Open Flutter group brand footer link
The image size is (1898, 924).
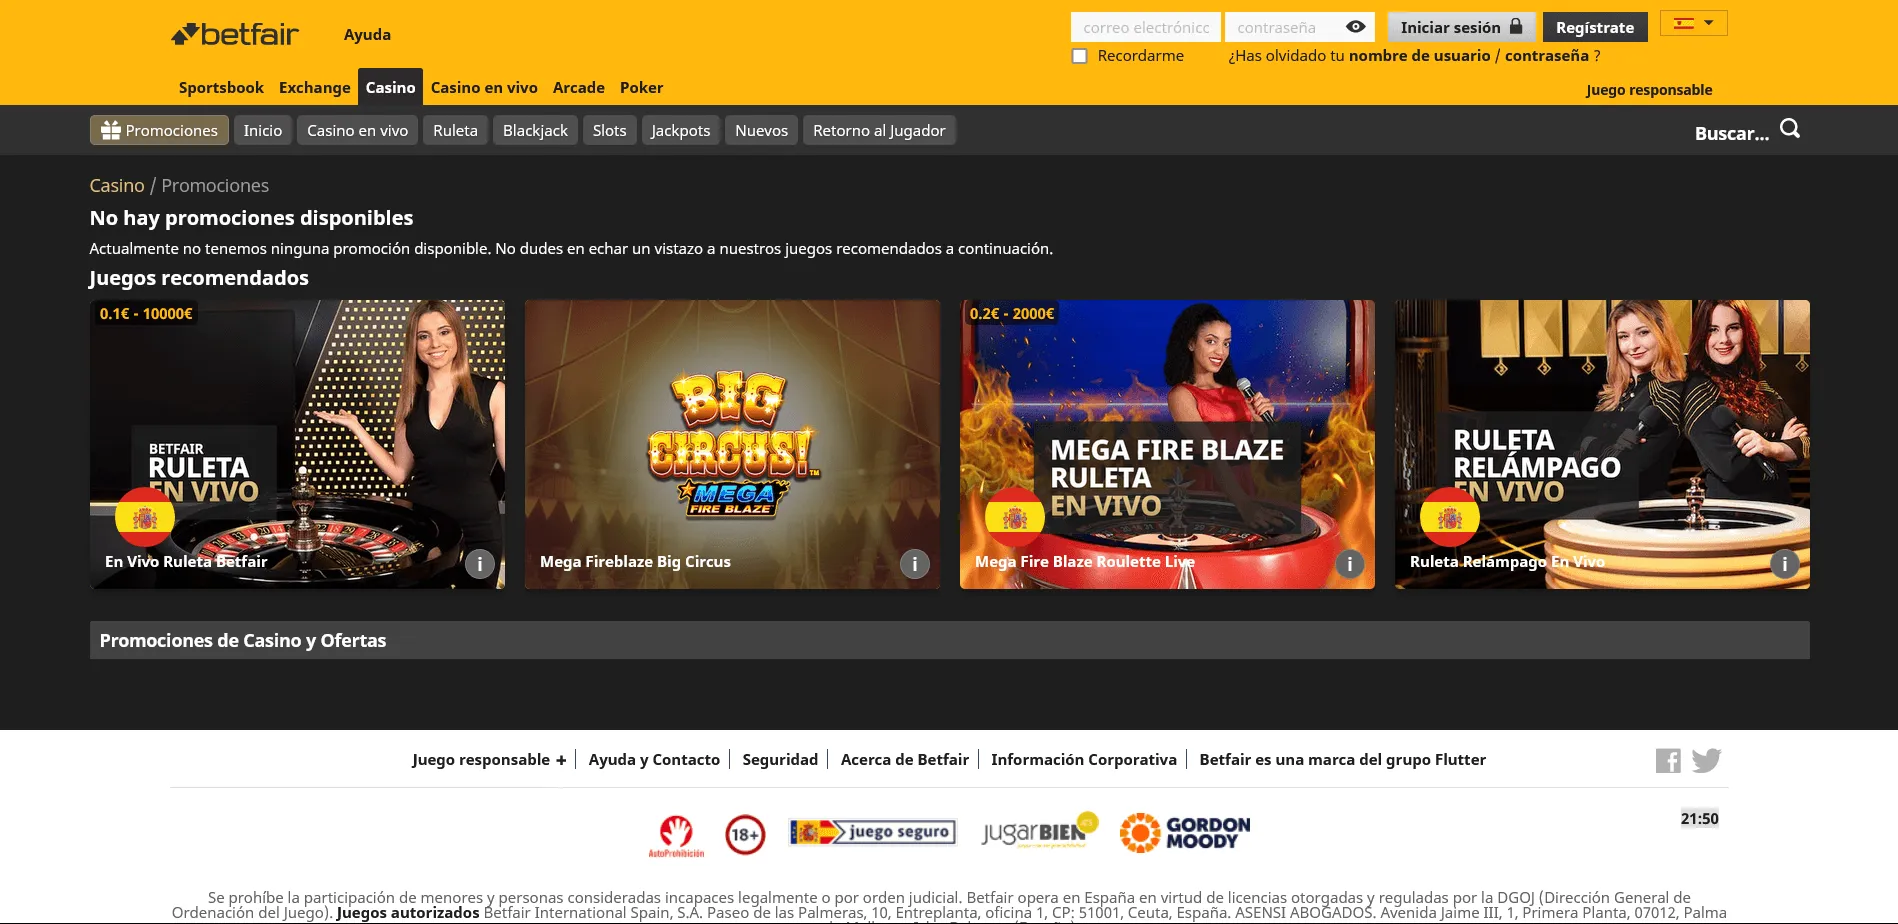1343,760
